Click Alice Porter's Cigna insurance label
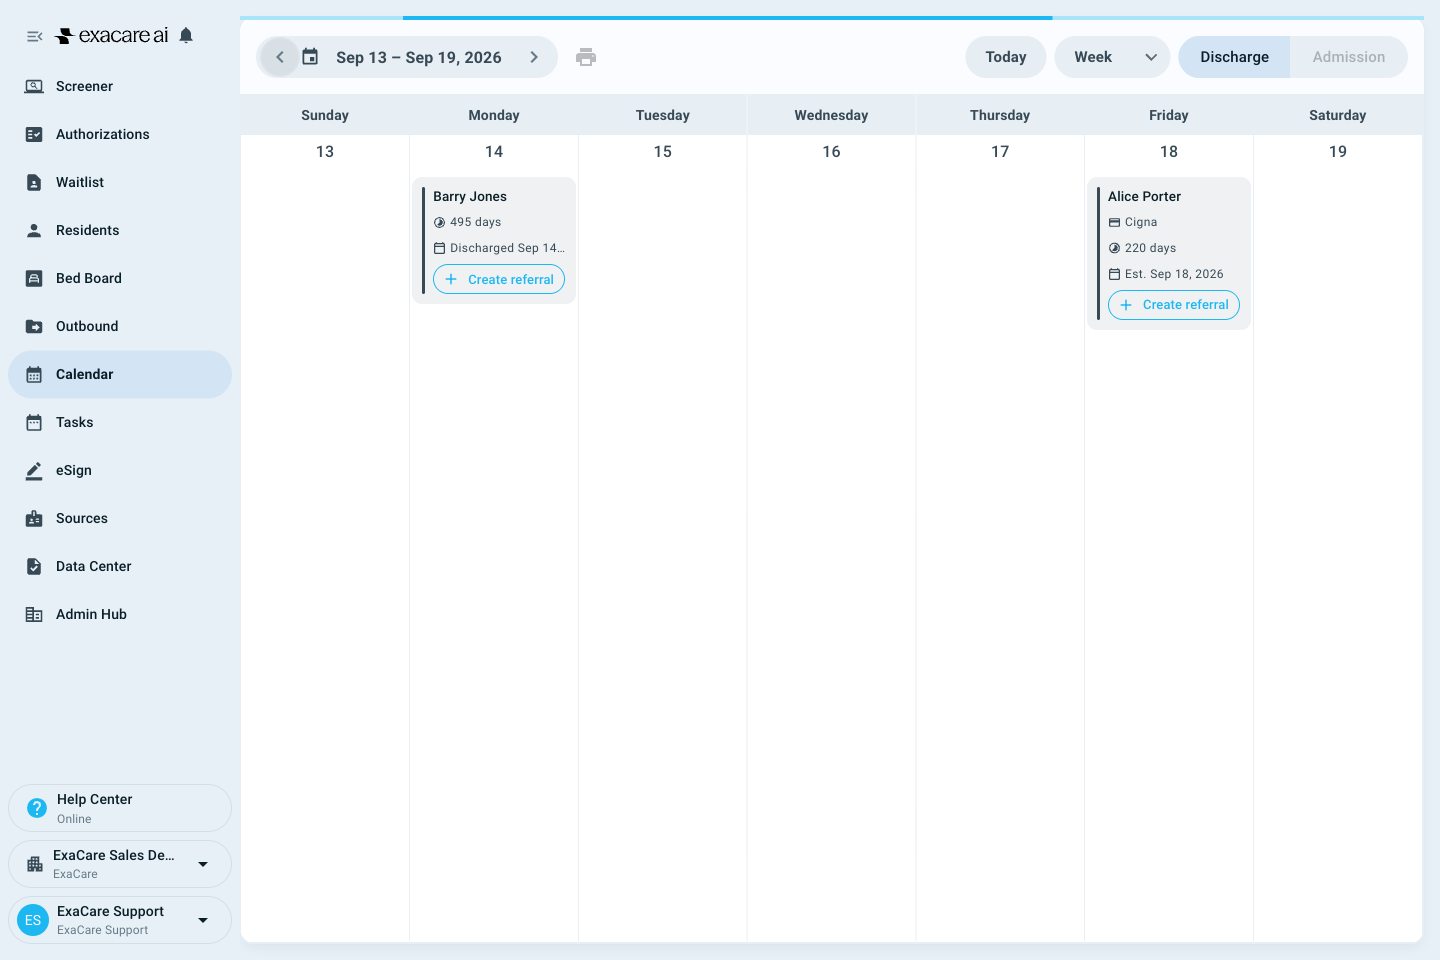This screenshot has height=960, width=1440. 1141,222
